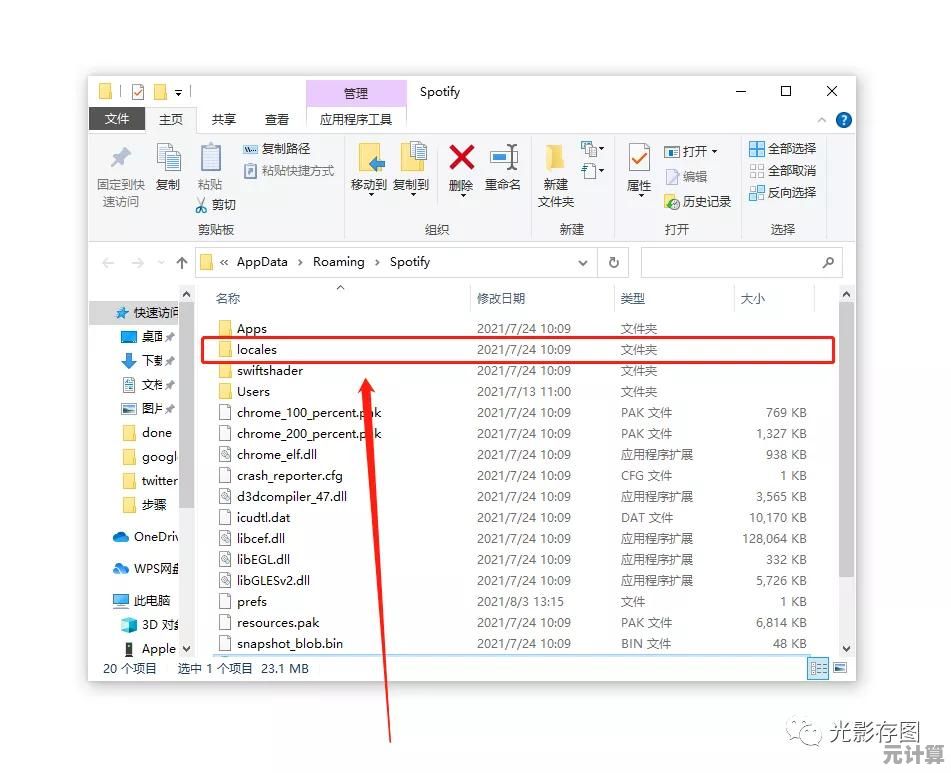Click the Pin to Quick Access icon
Viewport: 951px width, 773px height.
pos(121,158)
